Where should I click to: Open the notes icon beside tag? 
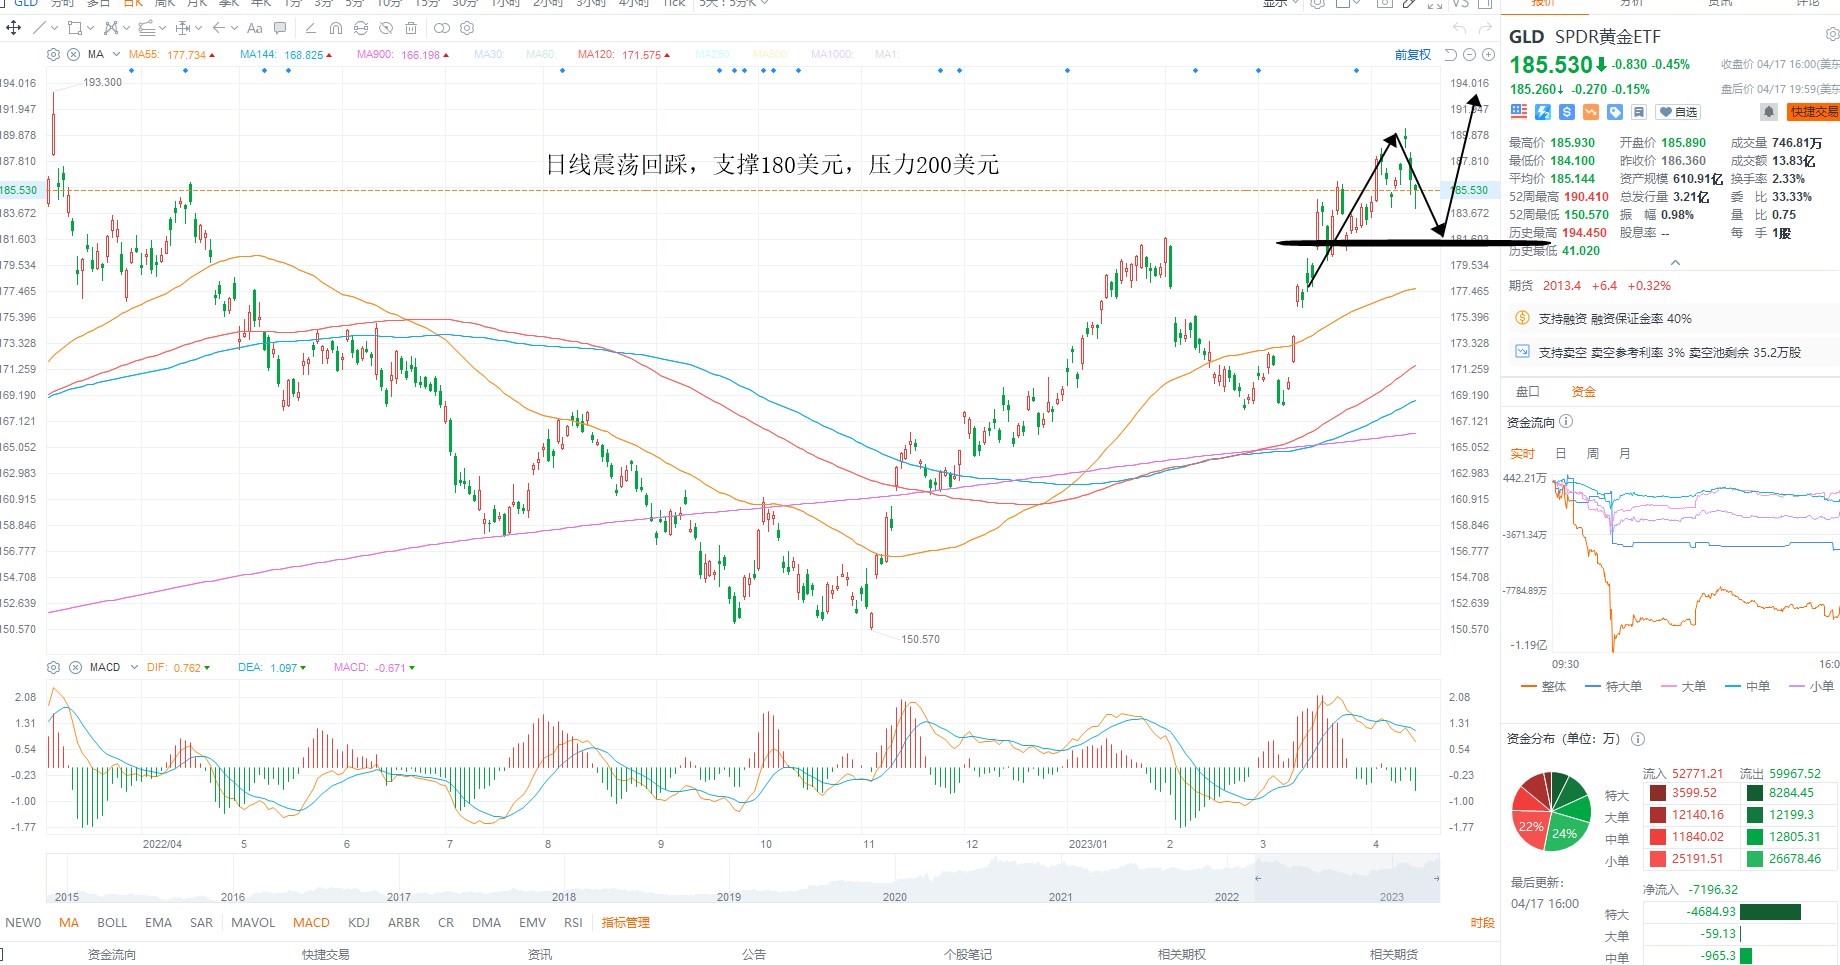pyautogui.click(x=1639, y=112)
